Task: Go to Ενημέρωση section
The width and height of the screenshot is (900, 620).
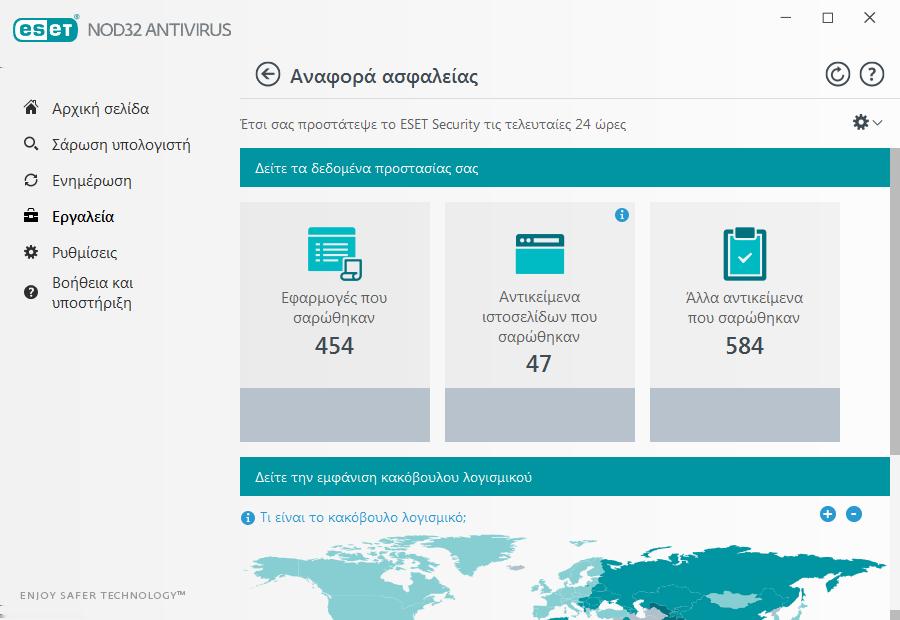Action: 92,181
